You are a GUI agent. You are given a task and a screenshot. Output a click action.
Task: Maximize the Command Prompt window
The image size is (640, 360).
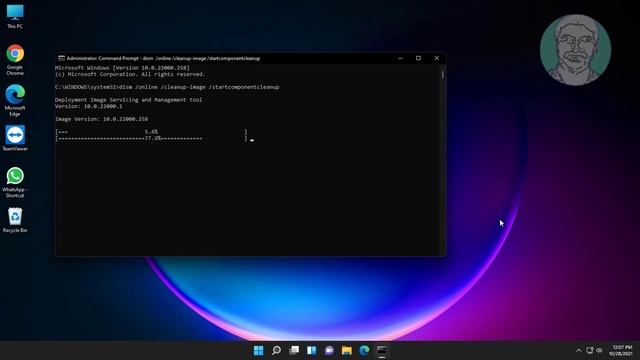point(418,58)
